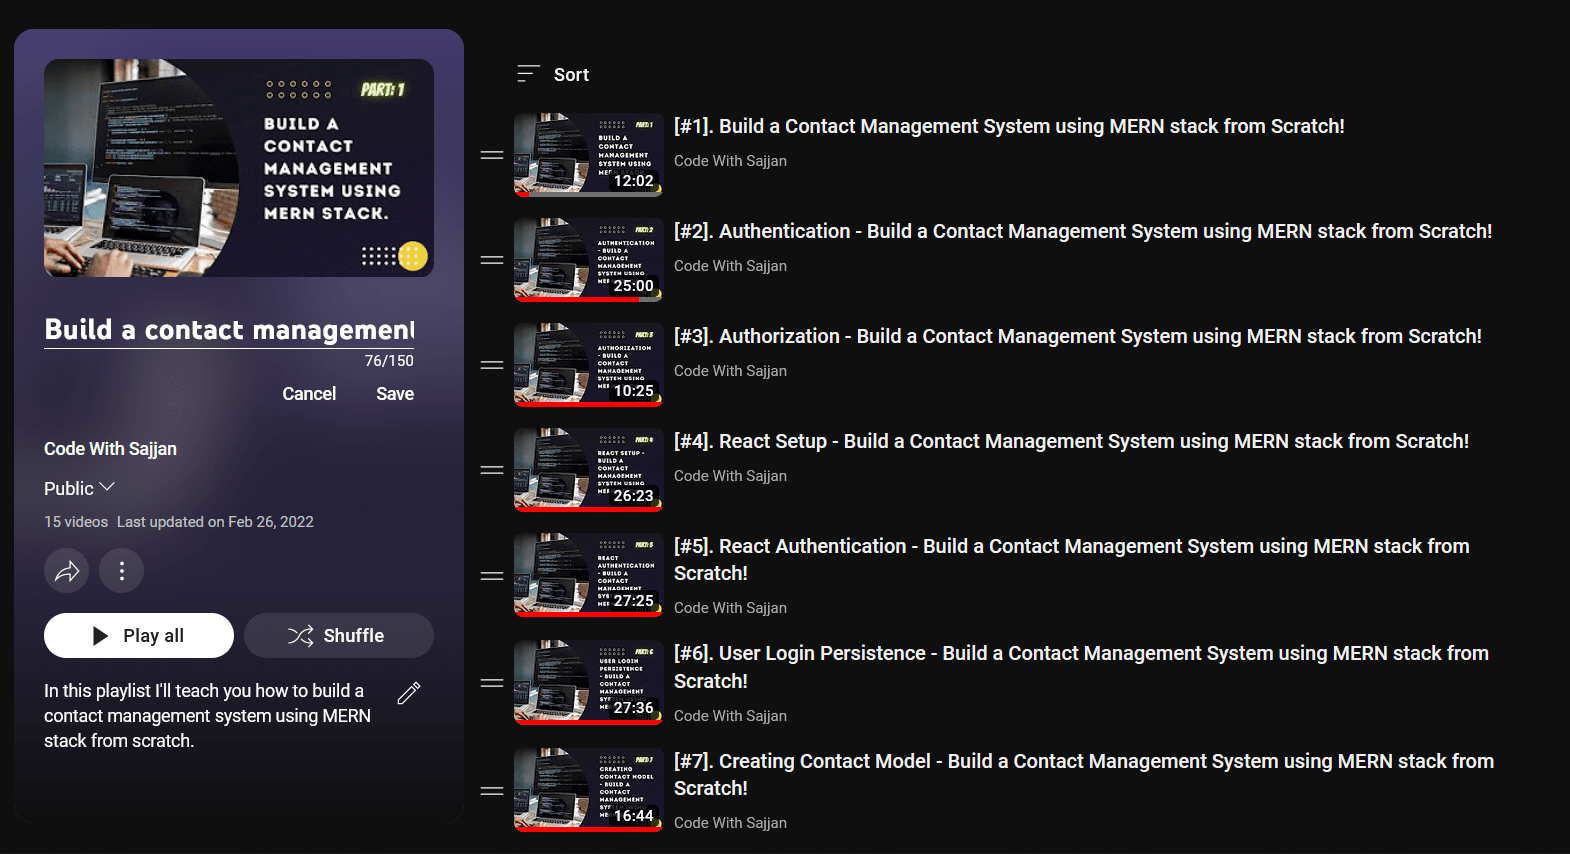Viewport: 1570px width, 854px height.
Task: Click the thumbnail of video #5 React Authentication
Action: 588,574
